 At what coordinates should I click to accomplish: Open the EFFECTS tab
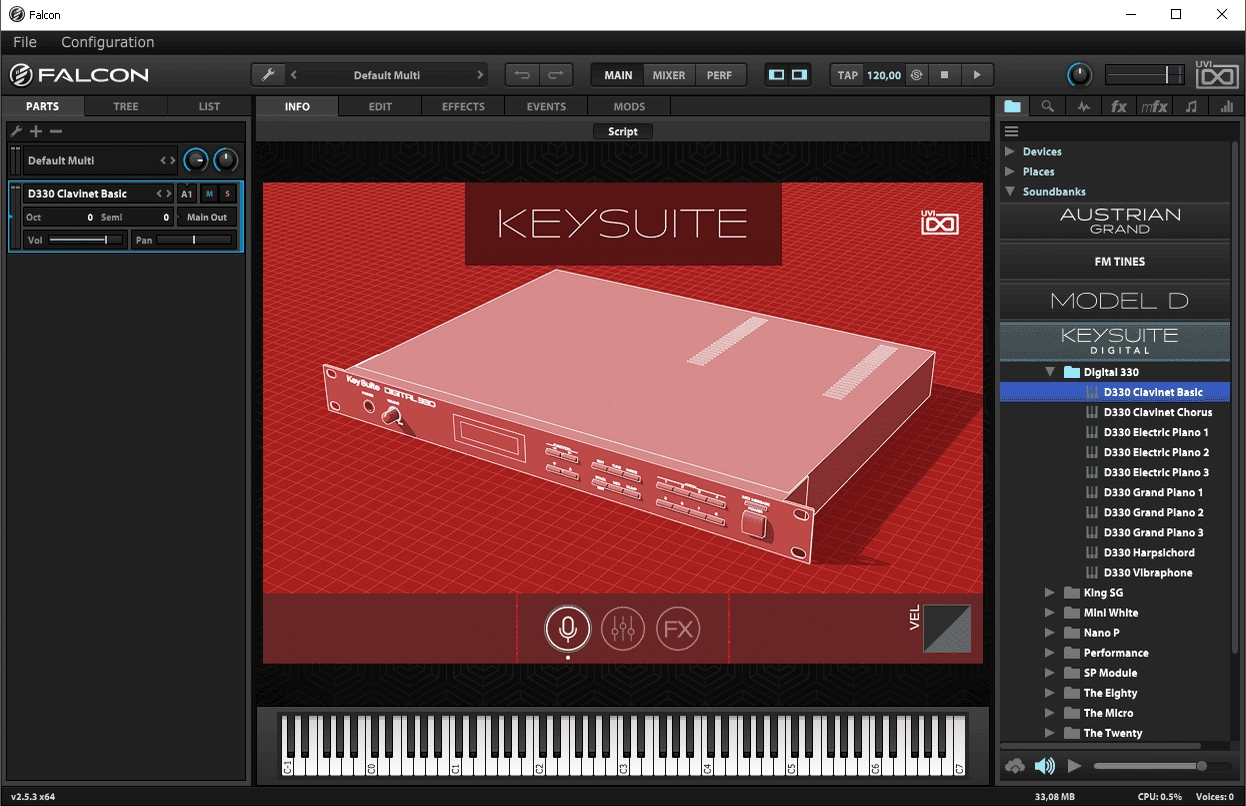463,106
